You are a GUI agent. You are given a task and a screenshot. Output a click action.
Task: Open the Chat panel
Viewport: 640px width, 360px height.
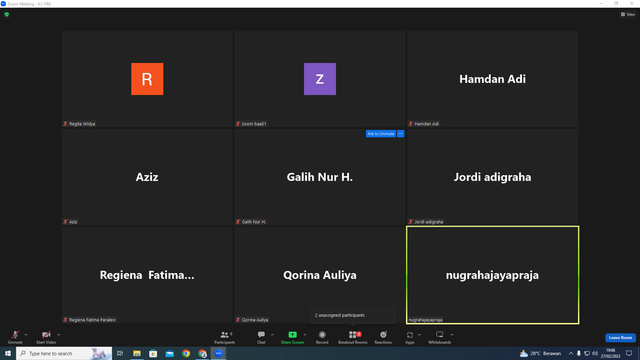click(261, 337)
